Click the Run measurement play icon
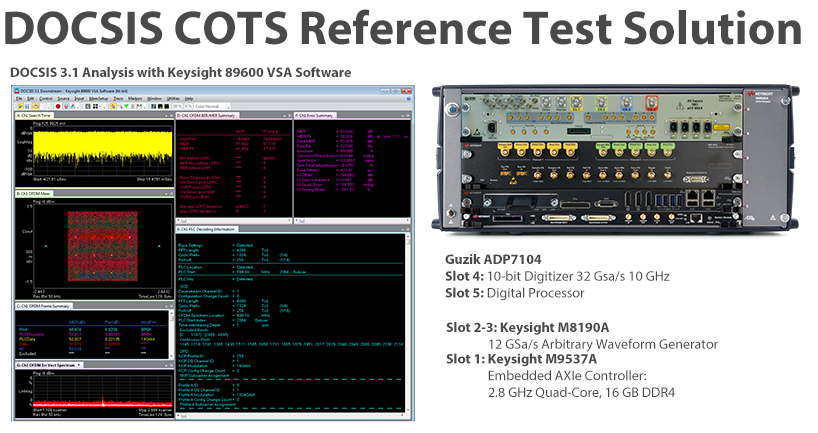Screen dimensions: 818x433 coord(20,106)
